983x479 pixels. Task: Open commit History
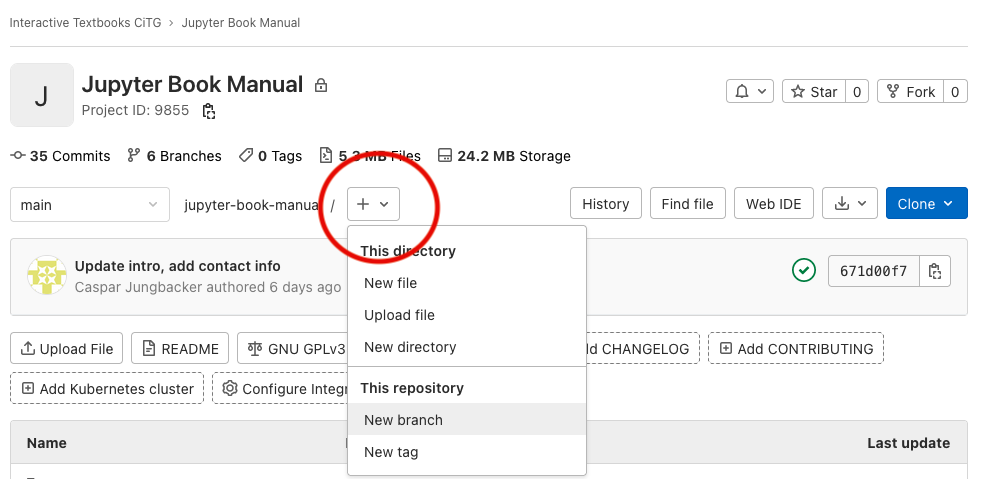(x=606, y=204)
